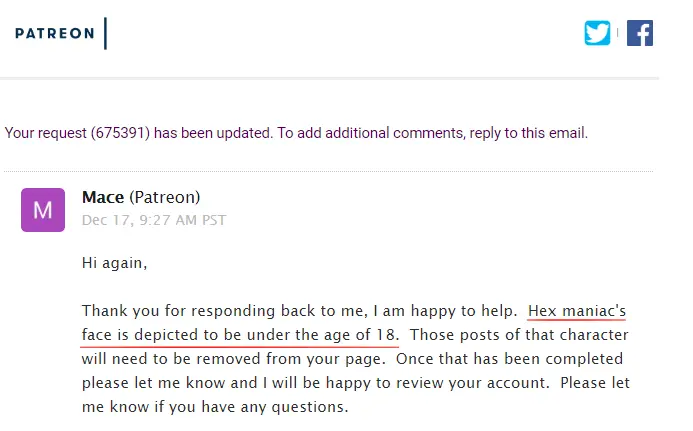Click the 'Hi again,' greeting
Viewport: 693px width, 431px height.
[x=114, y=263]
